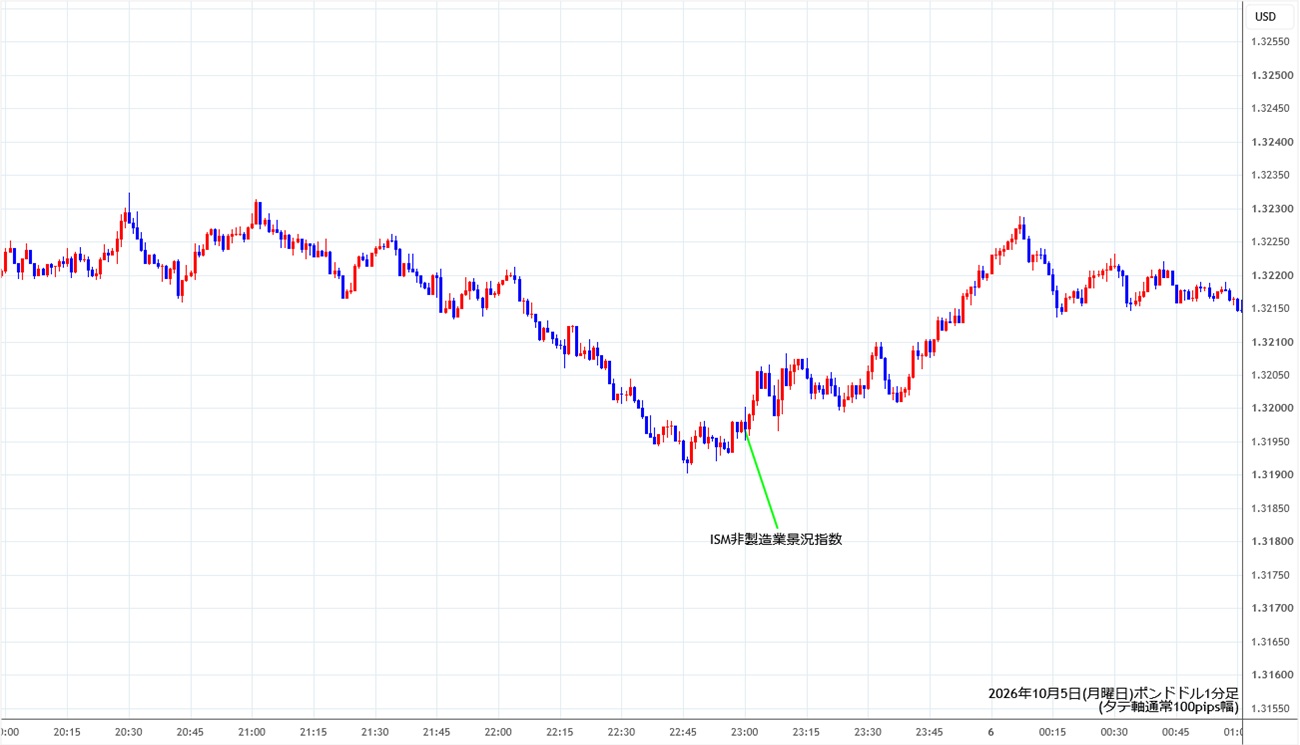
Task: Click the 22:45 time axis label
Action: click(x=683, y=732)
